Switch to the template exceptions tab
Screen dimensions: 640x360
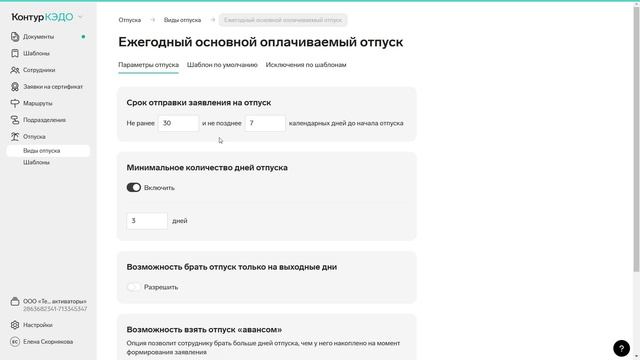pos(306,64)
